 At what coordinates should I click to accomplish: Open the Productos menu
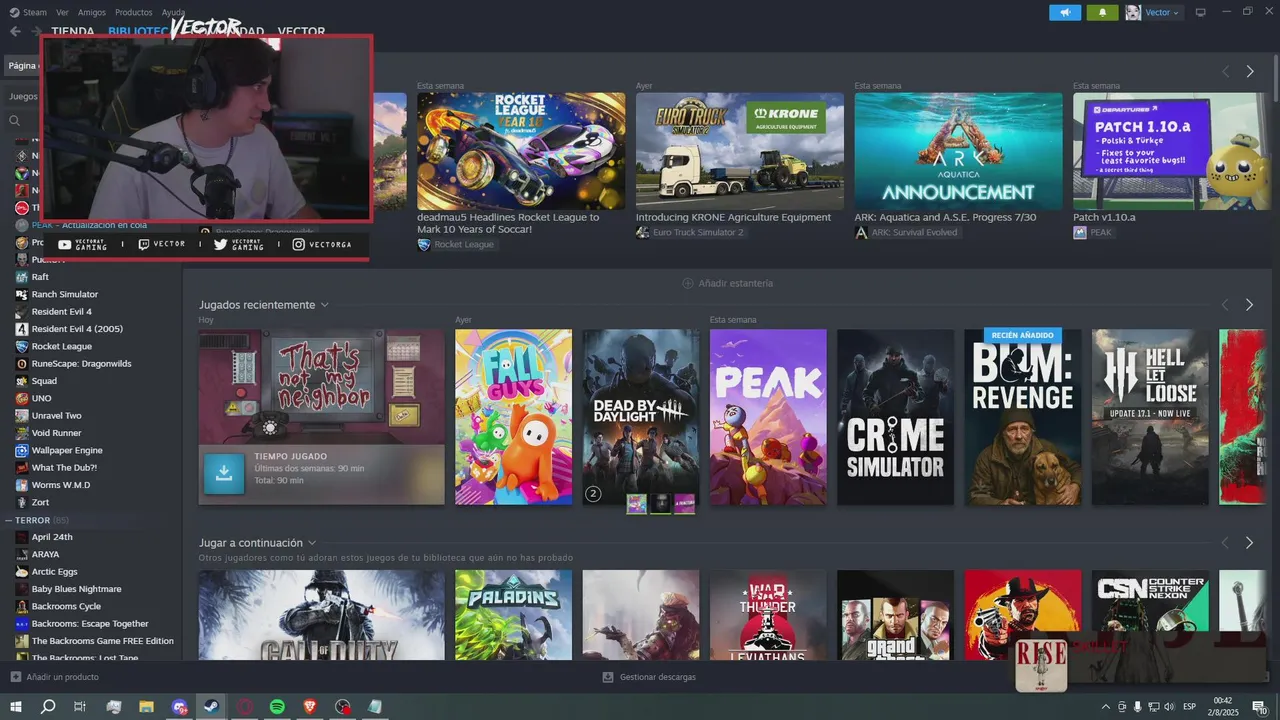tap(134, 12)
